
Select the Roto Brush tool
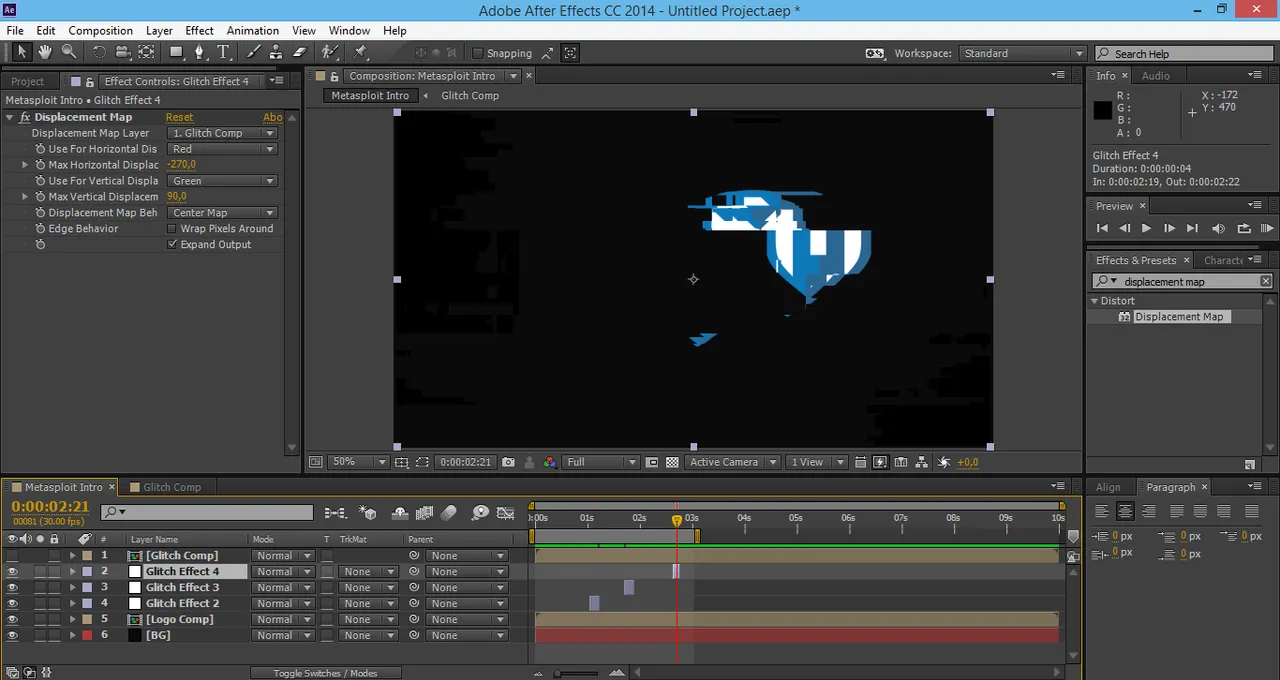click(330, 52)
